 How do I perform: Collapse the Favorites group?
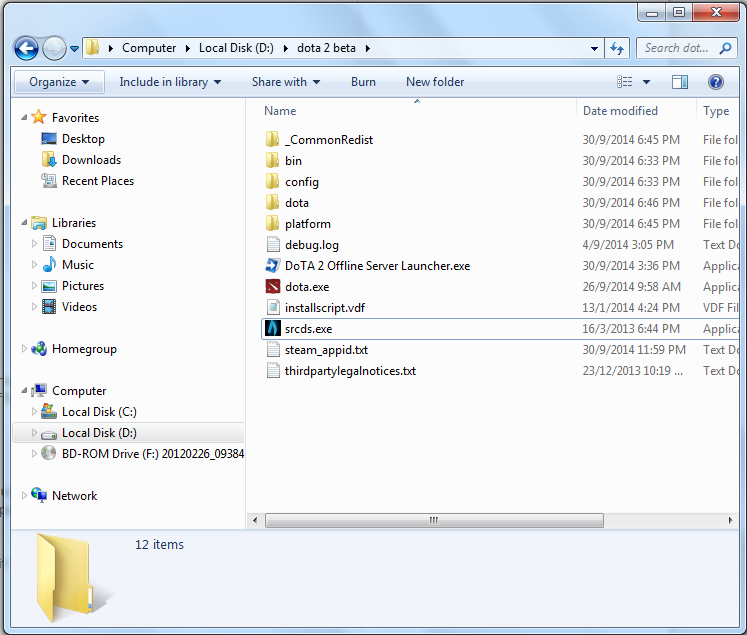(x=24, y=117)
